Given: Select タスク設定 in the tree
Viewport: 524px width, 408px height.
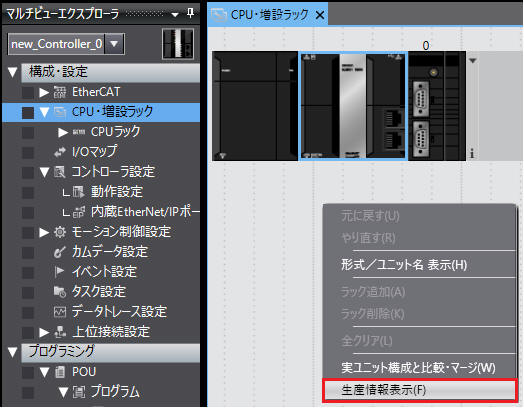Looking at the screenshot, I should pyautogui.click(x=99, y=292).
